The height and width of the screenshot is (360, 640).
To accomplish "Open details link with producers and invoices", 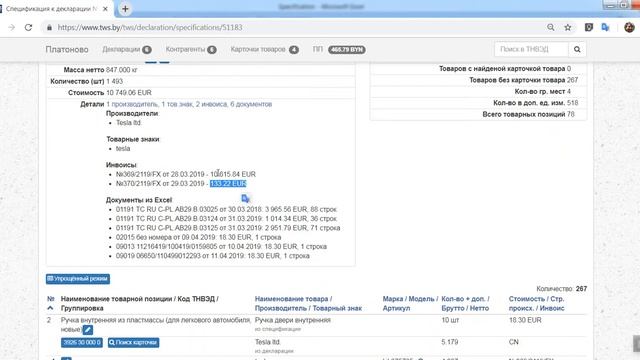I will pyautogui.click(x=189, y=104).
